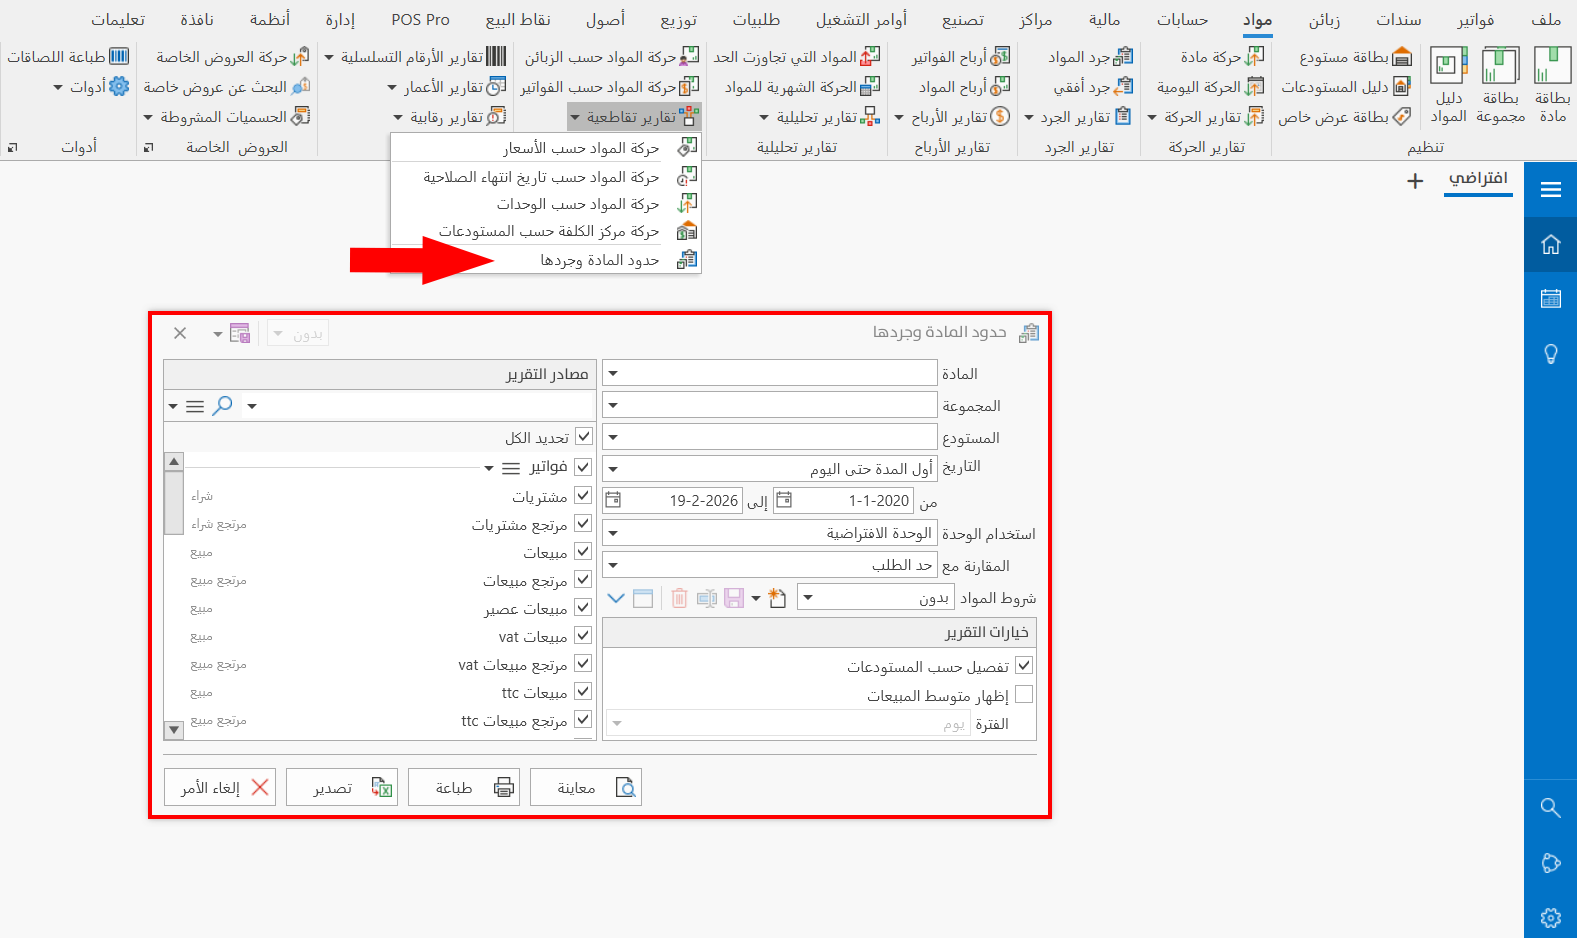1577x938 pixels.
Task: Uncheck the مرتجع مشتريات checkbox
Action: point(584,524)
